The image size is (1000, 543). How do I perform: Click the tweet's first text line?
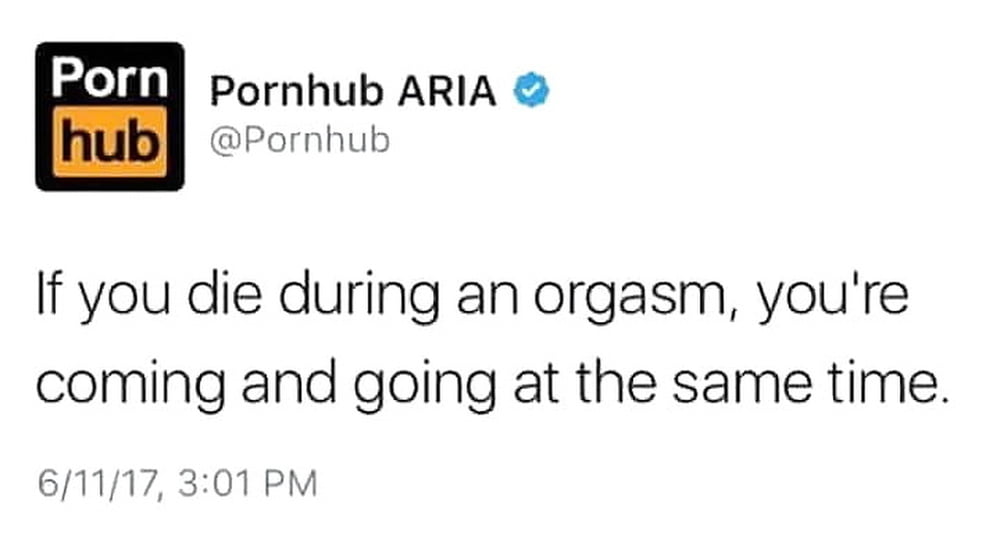(x=473, y=298)
